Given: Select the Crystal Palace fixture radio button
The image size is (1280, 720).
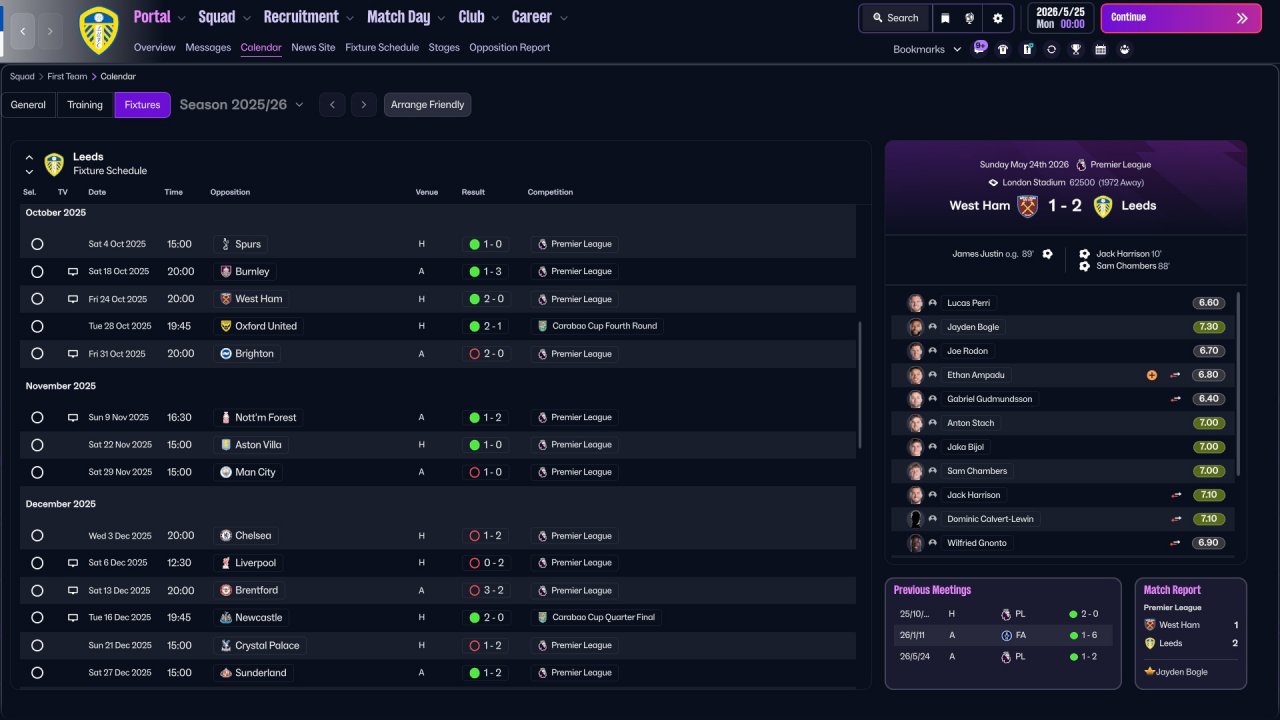Looking at the screenshot, I should [x=37, y=645].
